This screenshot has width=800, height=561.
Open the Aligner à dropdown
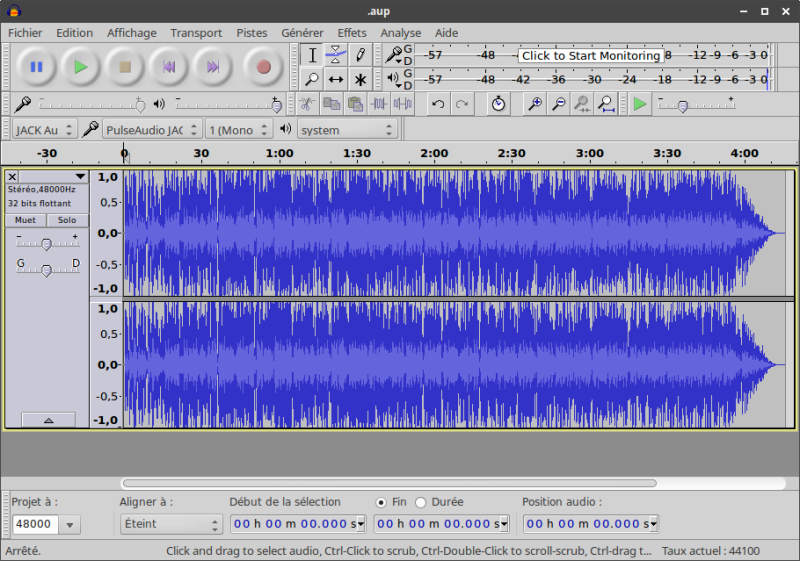tap(171, 524)
